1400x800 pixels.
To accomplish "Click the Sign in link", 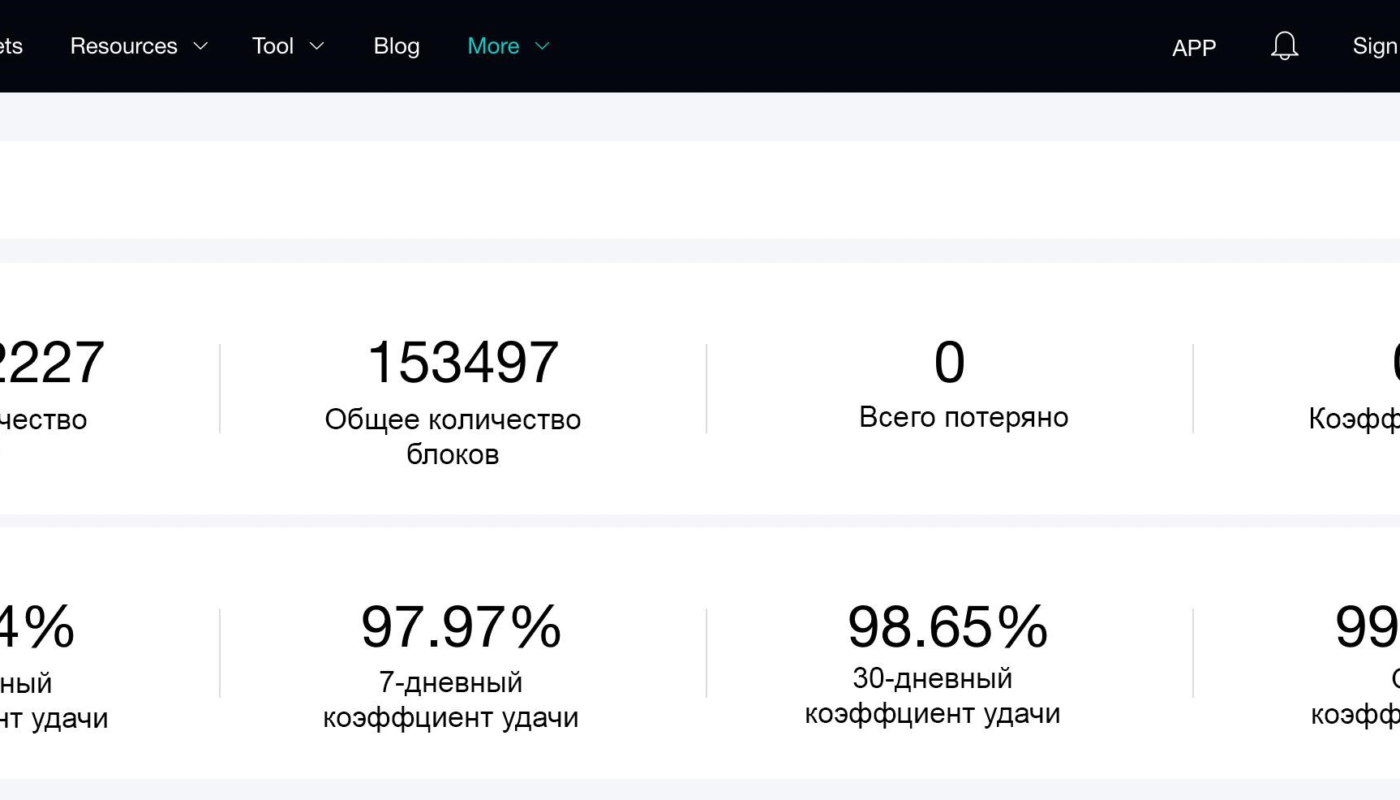I will pyautogui.click(x=1375, y=46).
